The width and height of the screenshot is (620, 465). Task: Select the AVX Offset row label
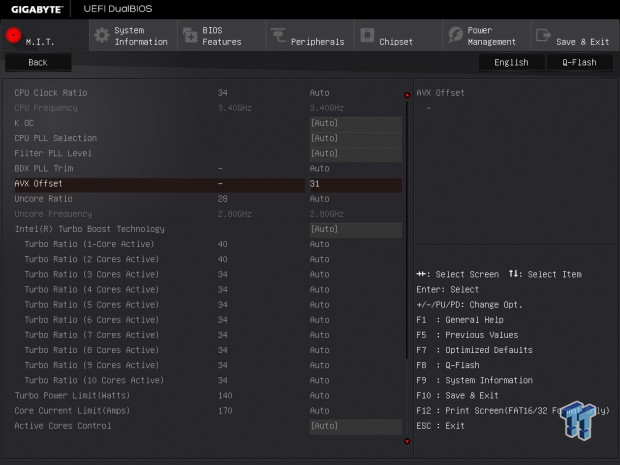pos(38,184)
